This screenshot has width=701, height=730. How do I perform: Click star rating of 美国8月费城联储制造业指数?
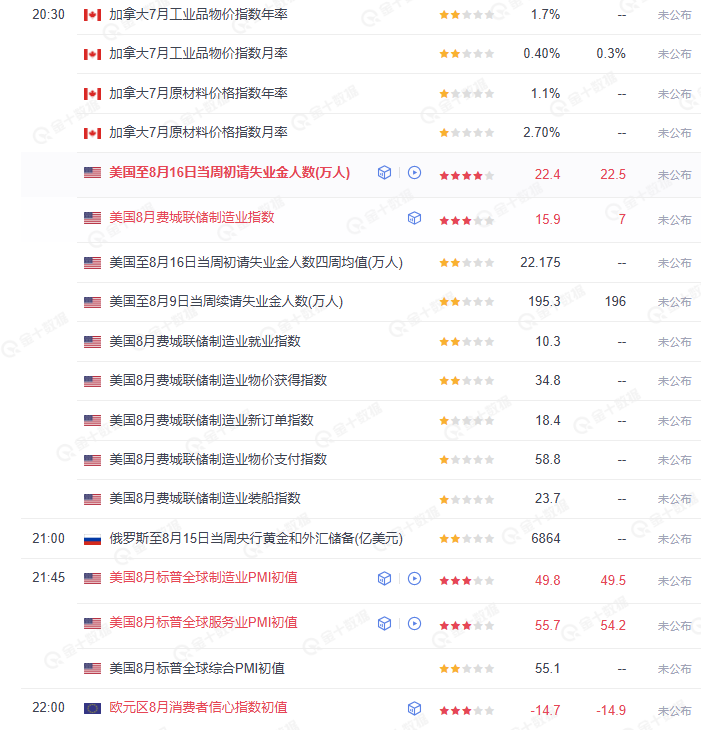466,221
